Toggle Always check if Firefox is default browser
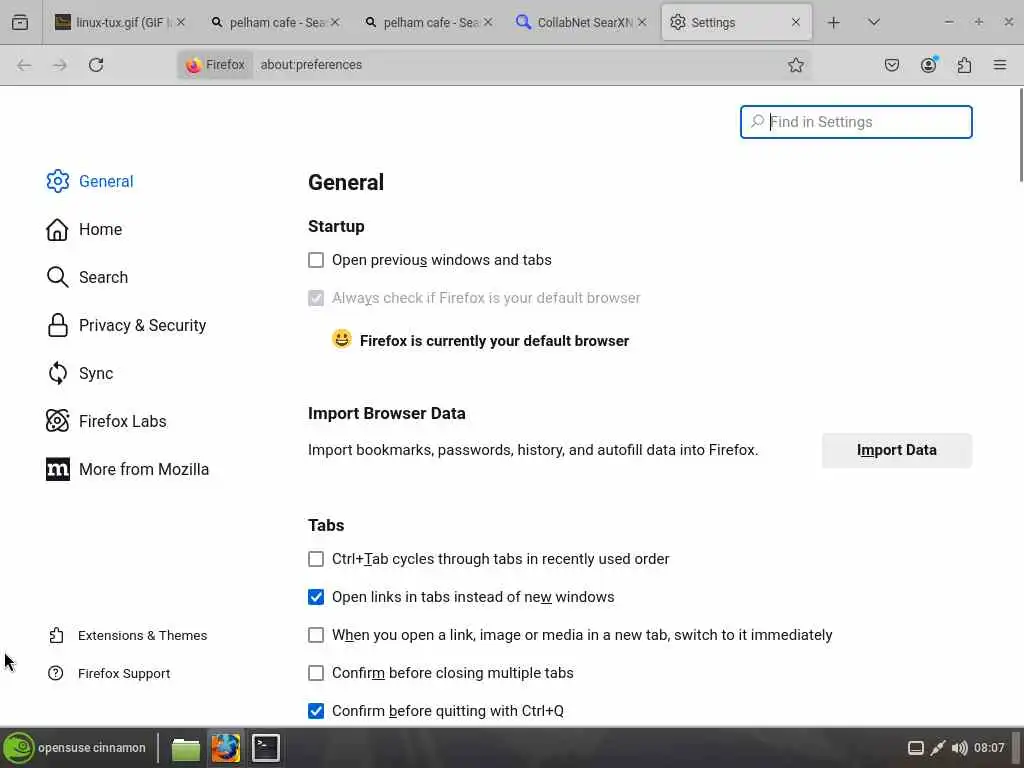 tap(316, 298)
